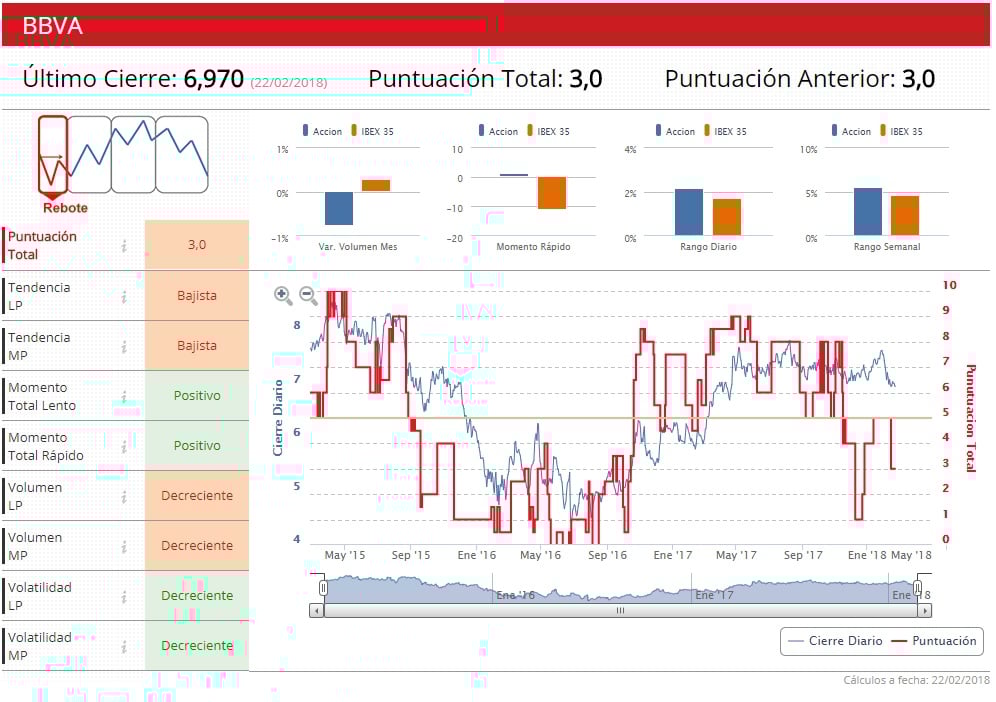Click the Ene '16 label in the navigator

click(515, 595)
